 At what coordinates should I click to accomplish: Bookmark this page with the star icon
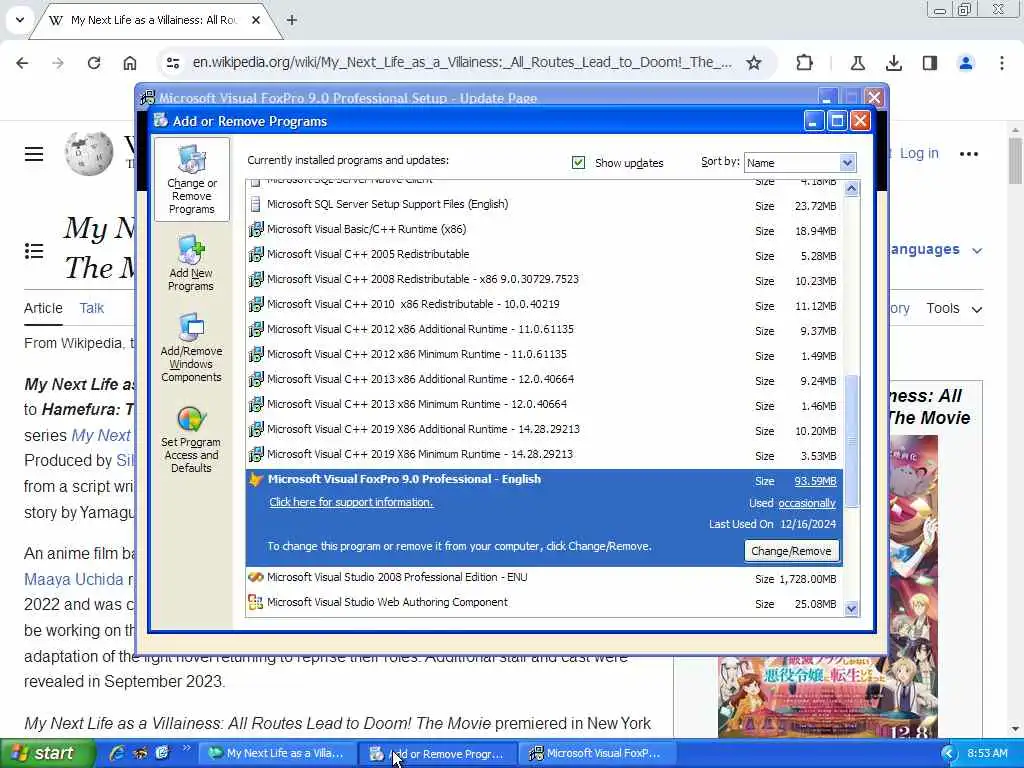tap(754, 63)
